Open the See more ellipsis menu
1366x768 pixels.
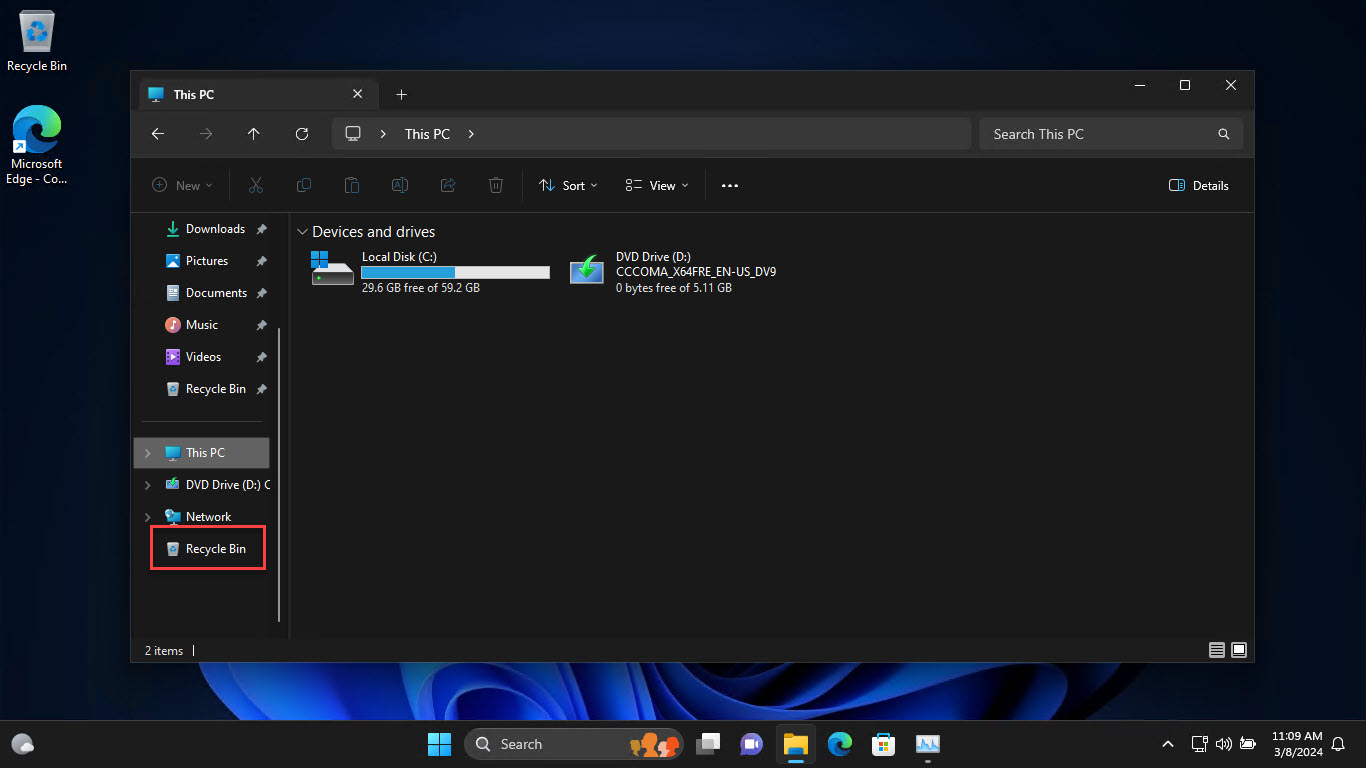click(x=729, y=185)
